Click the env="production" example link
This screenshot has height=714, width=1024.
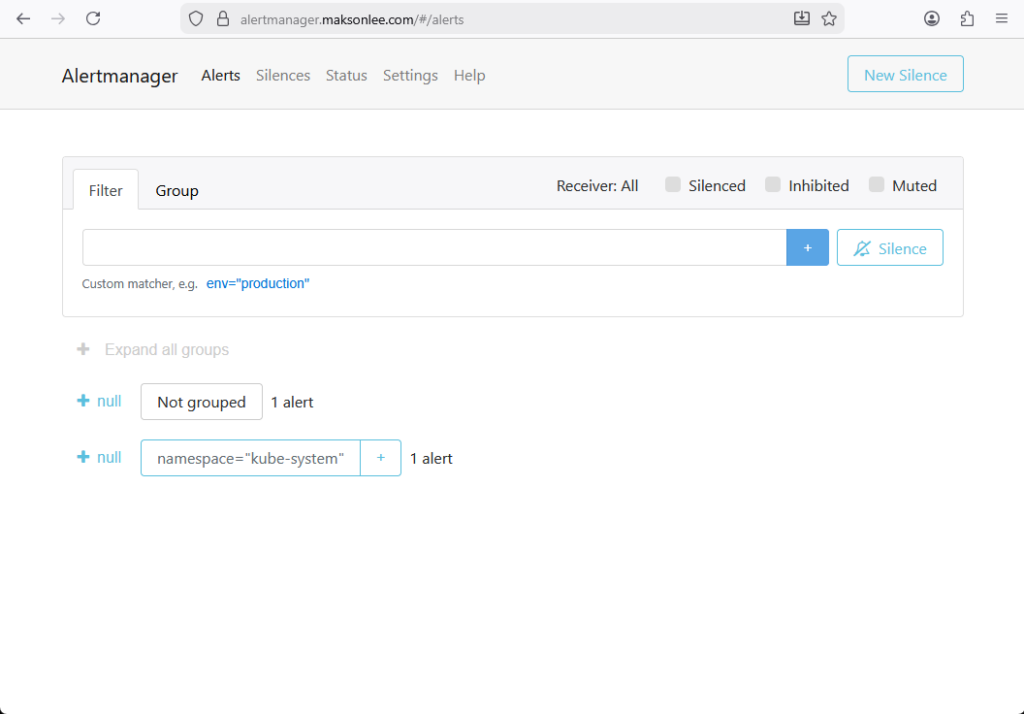(x=258, y=284)
